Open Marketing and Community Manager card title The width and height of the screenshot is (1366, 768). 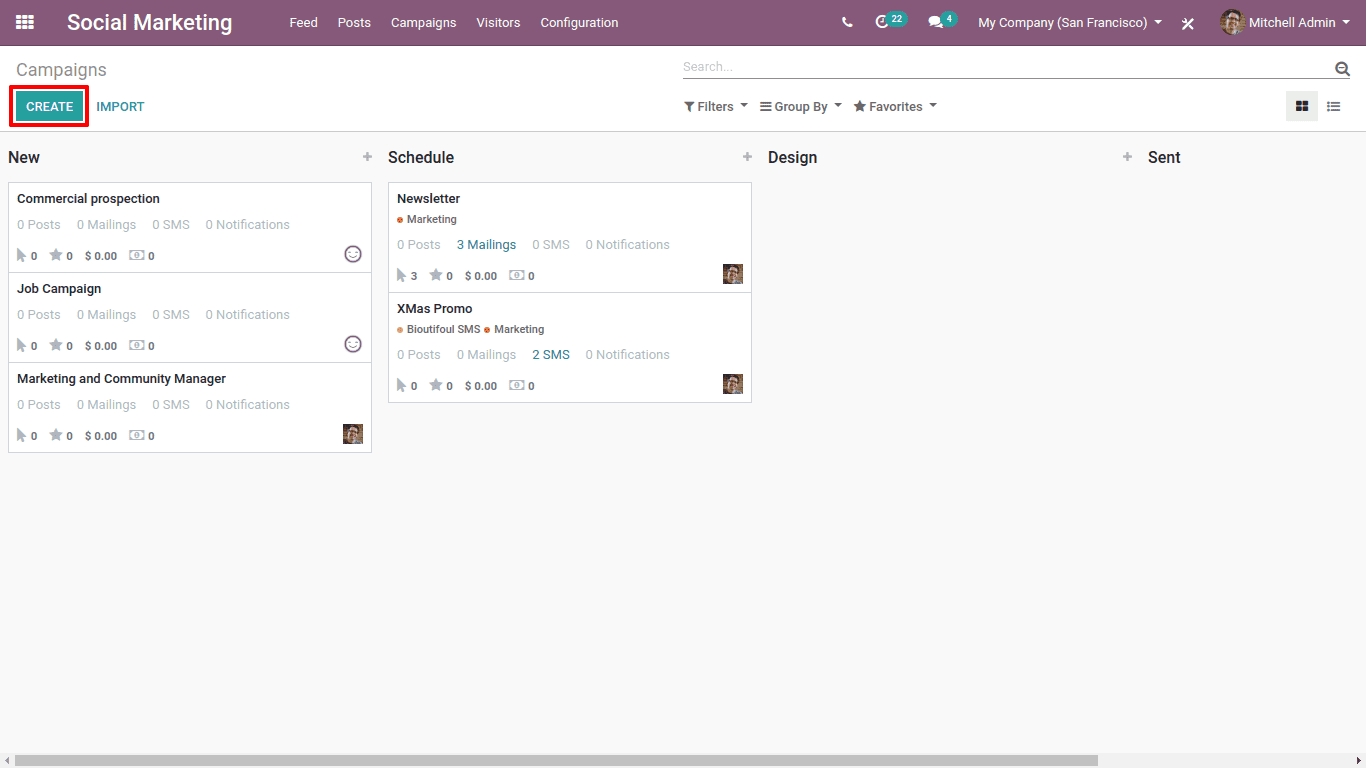click(x=121, y=378)
